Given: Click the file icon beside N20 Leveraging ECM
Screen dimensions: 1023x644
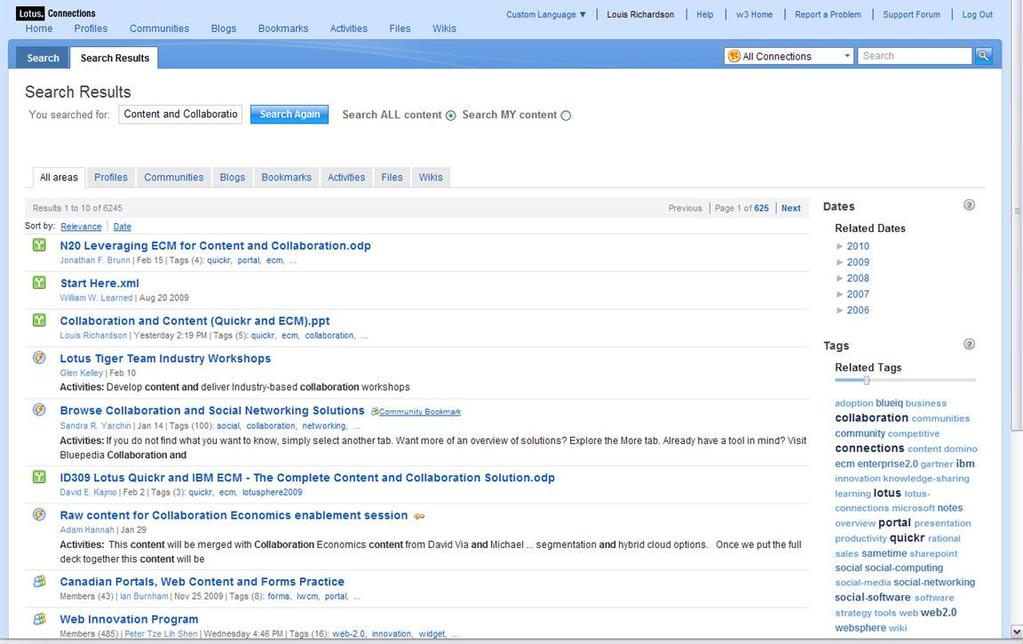Looking at the screenshot, I should click(x=39, y=245).
